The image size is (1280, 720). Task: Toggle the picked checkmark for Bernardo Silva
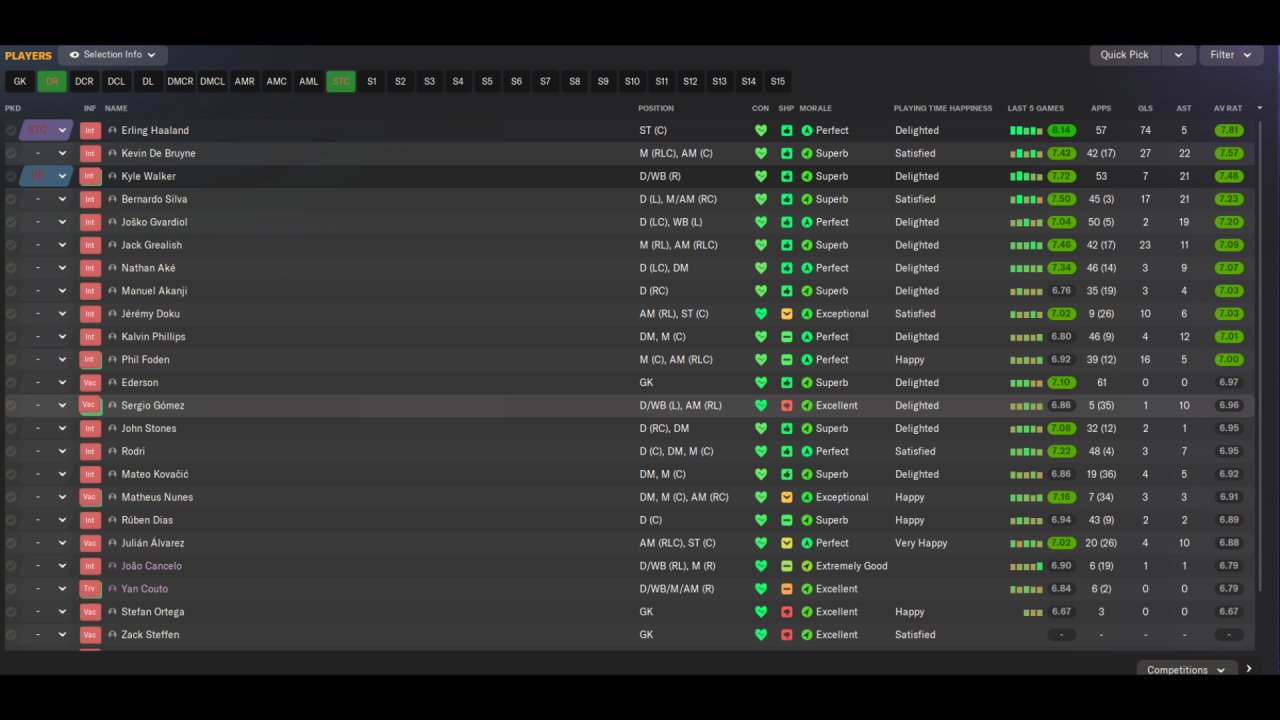pos(11,199)
